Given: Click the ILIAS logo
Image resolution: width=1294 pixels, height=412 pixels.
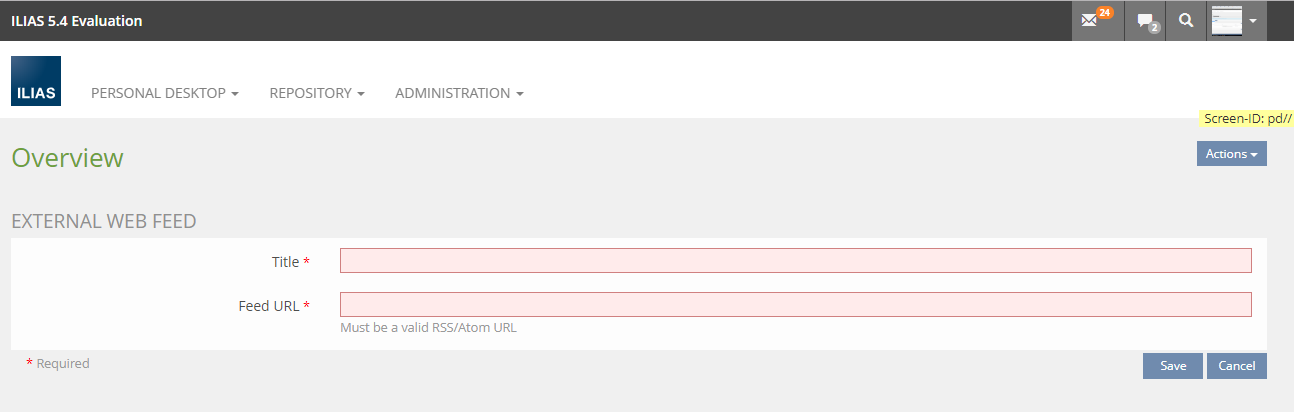Looking at the screenshot, I should point(36,81).
